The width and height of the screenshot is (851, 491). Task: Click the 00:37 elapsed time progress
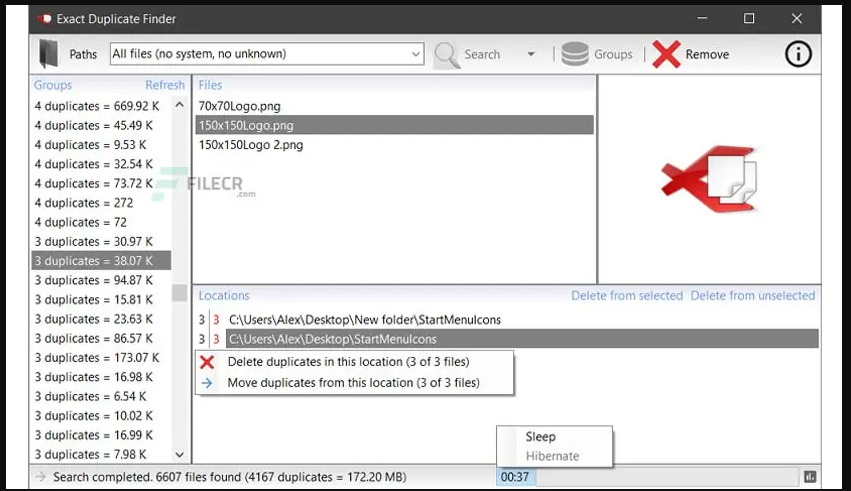click(515, 477)
